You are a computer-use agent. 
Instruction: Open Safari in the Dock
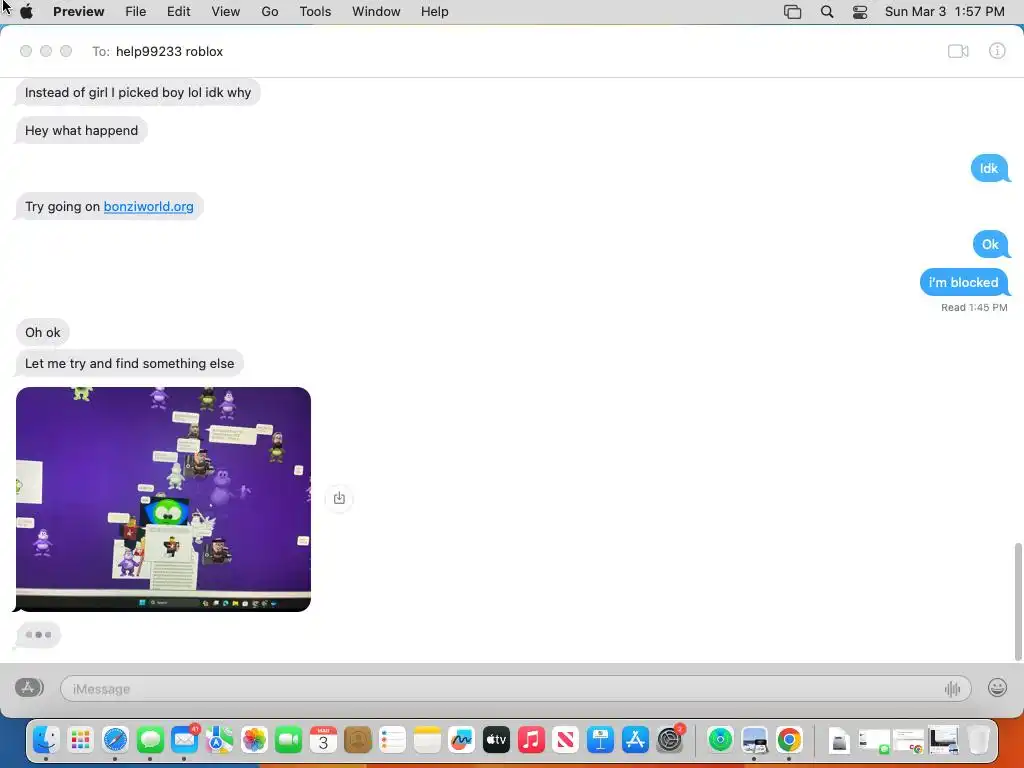pyautogui.click(x=115, y=740)
